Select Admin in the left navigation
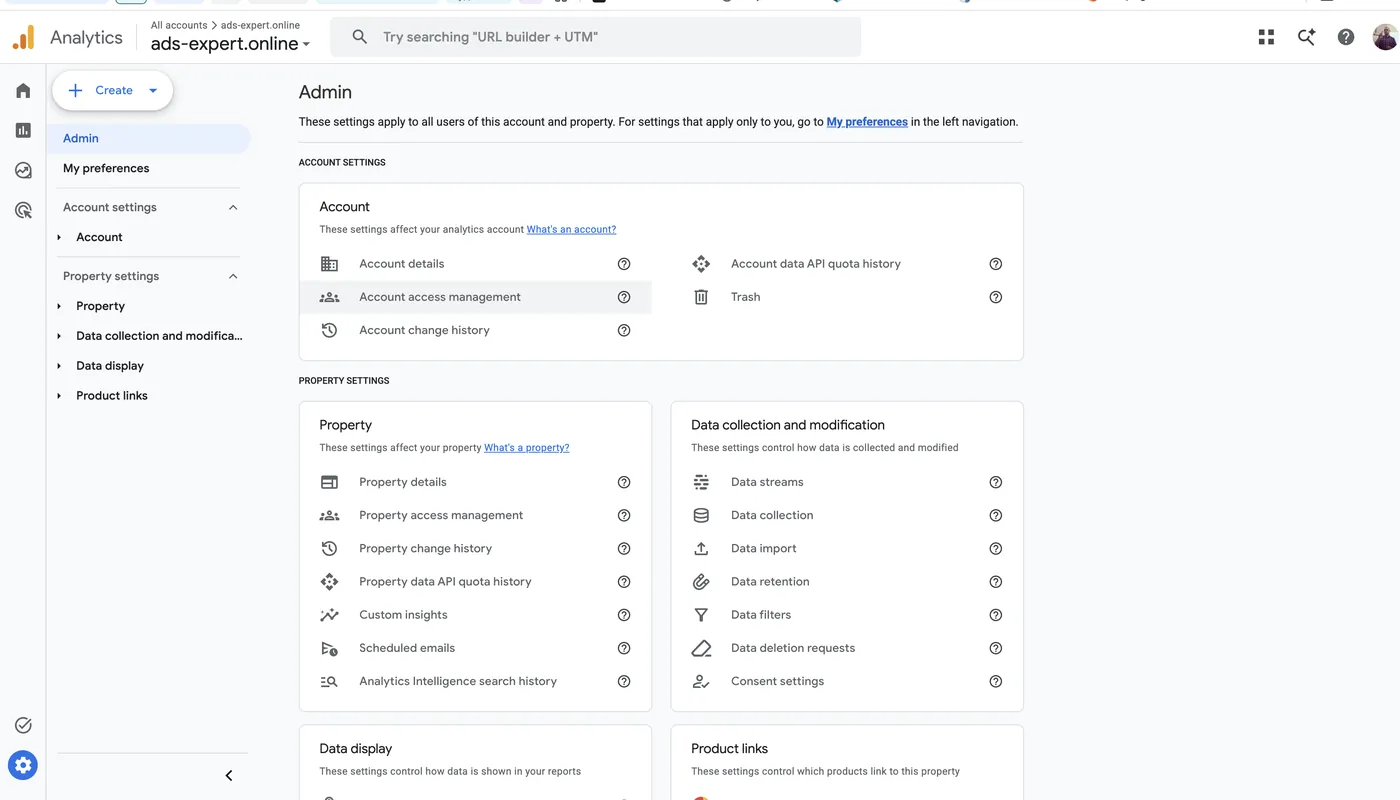This screenshot has height=800, width=1400. [150, 139]
